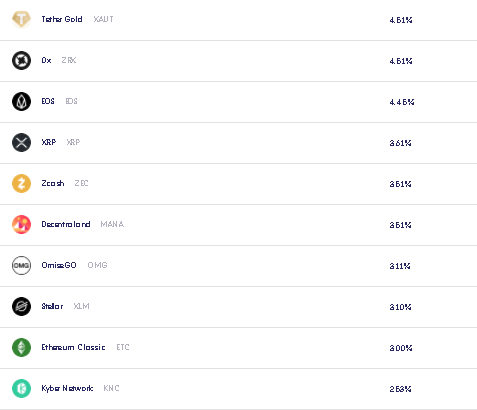Click the 0x ZRX logo icon
The height and width of the screenshot is (410, 477).
(21, 60)
